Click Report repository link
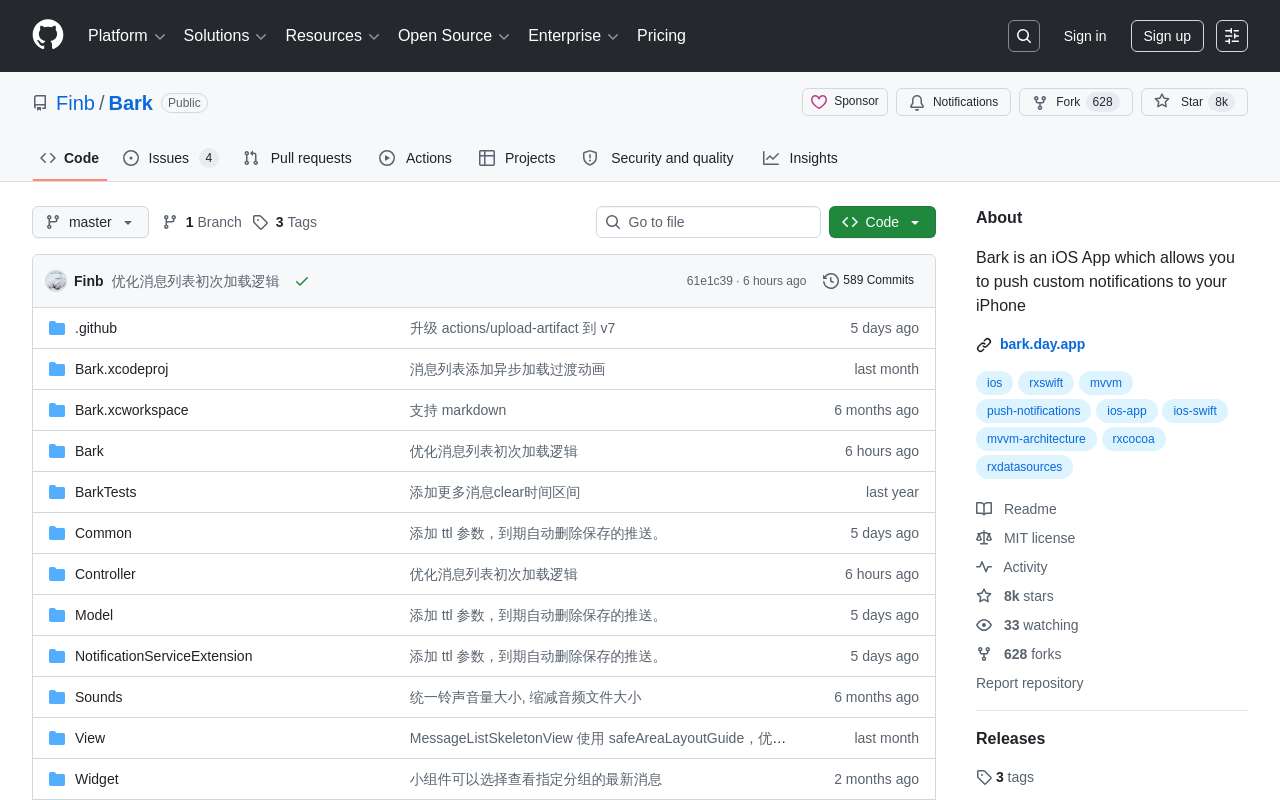This screenshot has height=800, width=1280. pyautogui.click(x=1029, y=683)
